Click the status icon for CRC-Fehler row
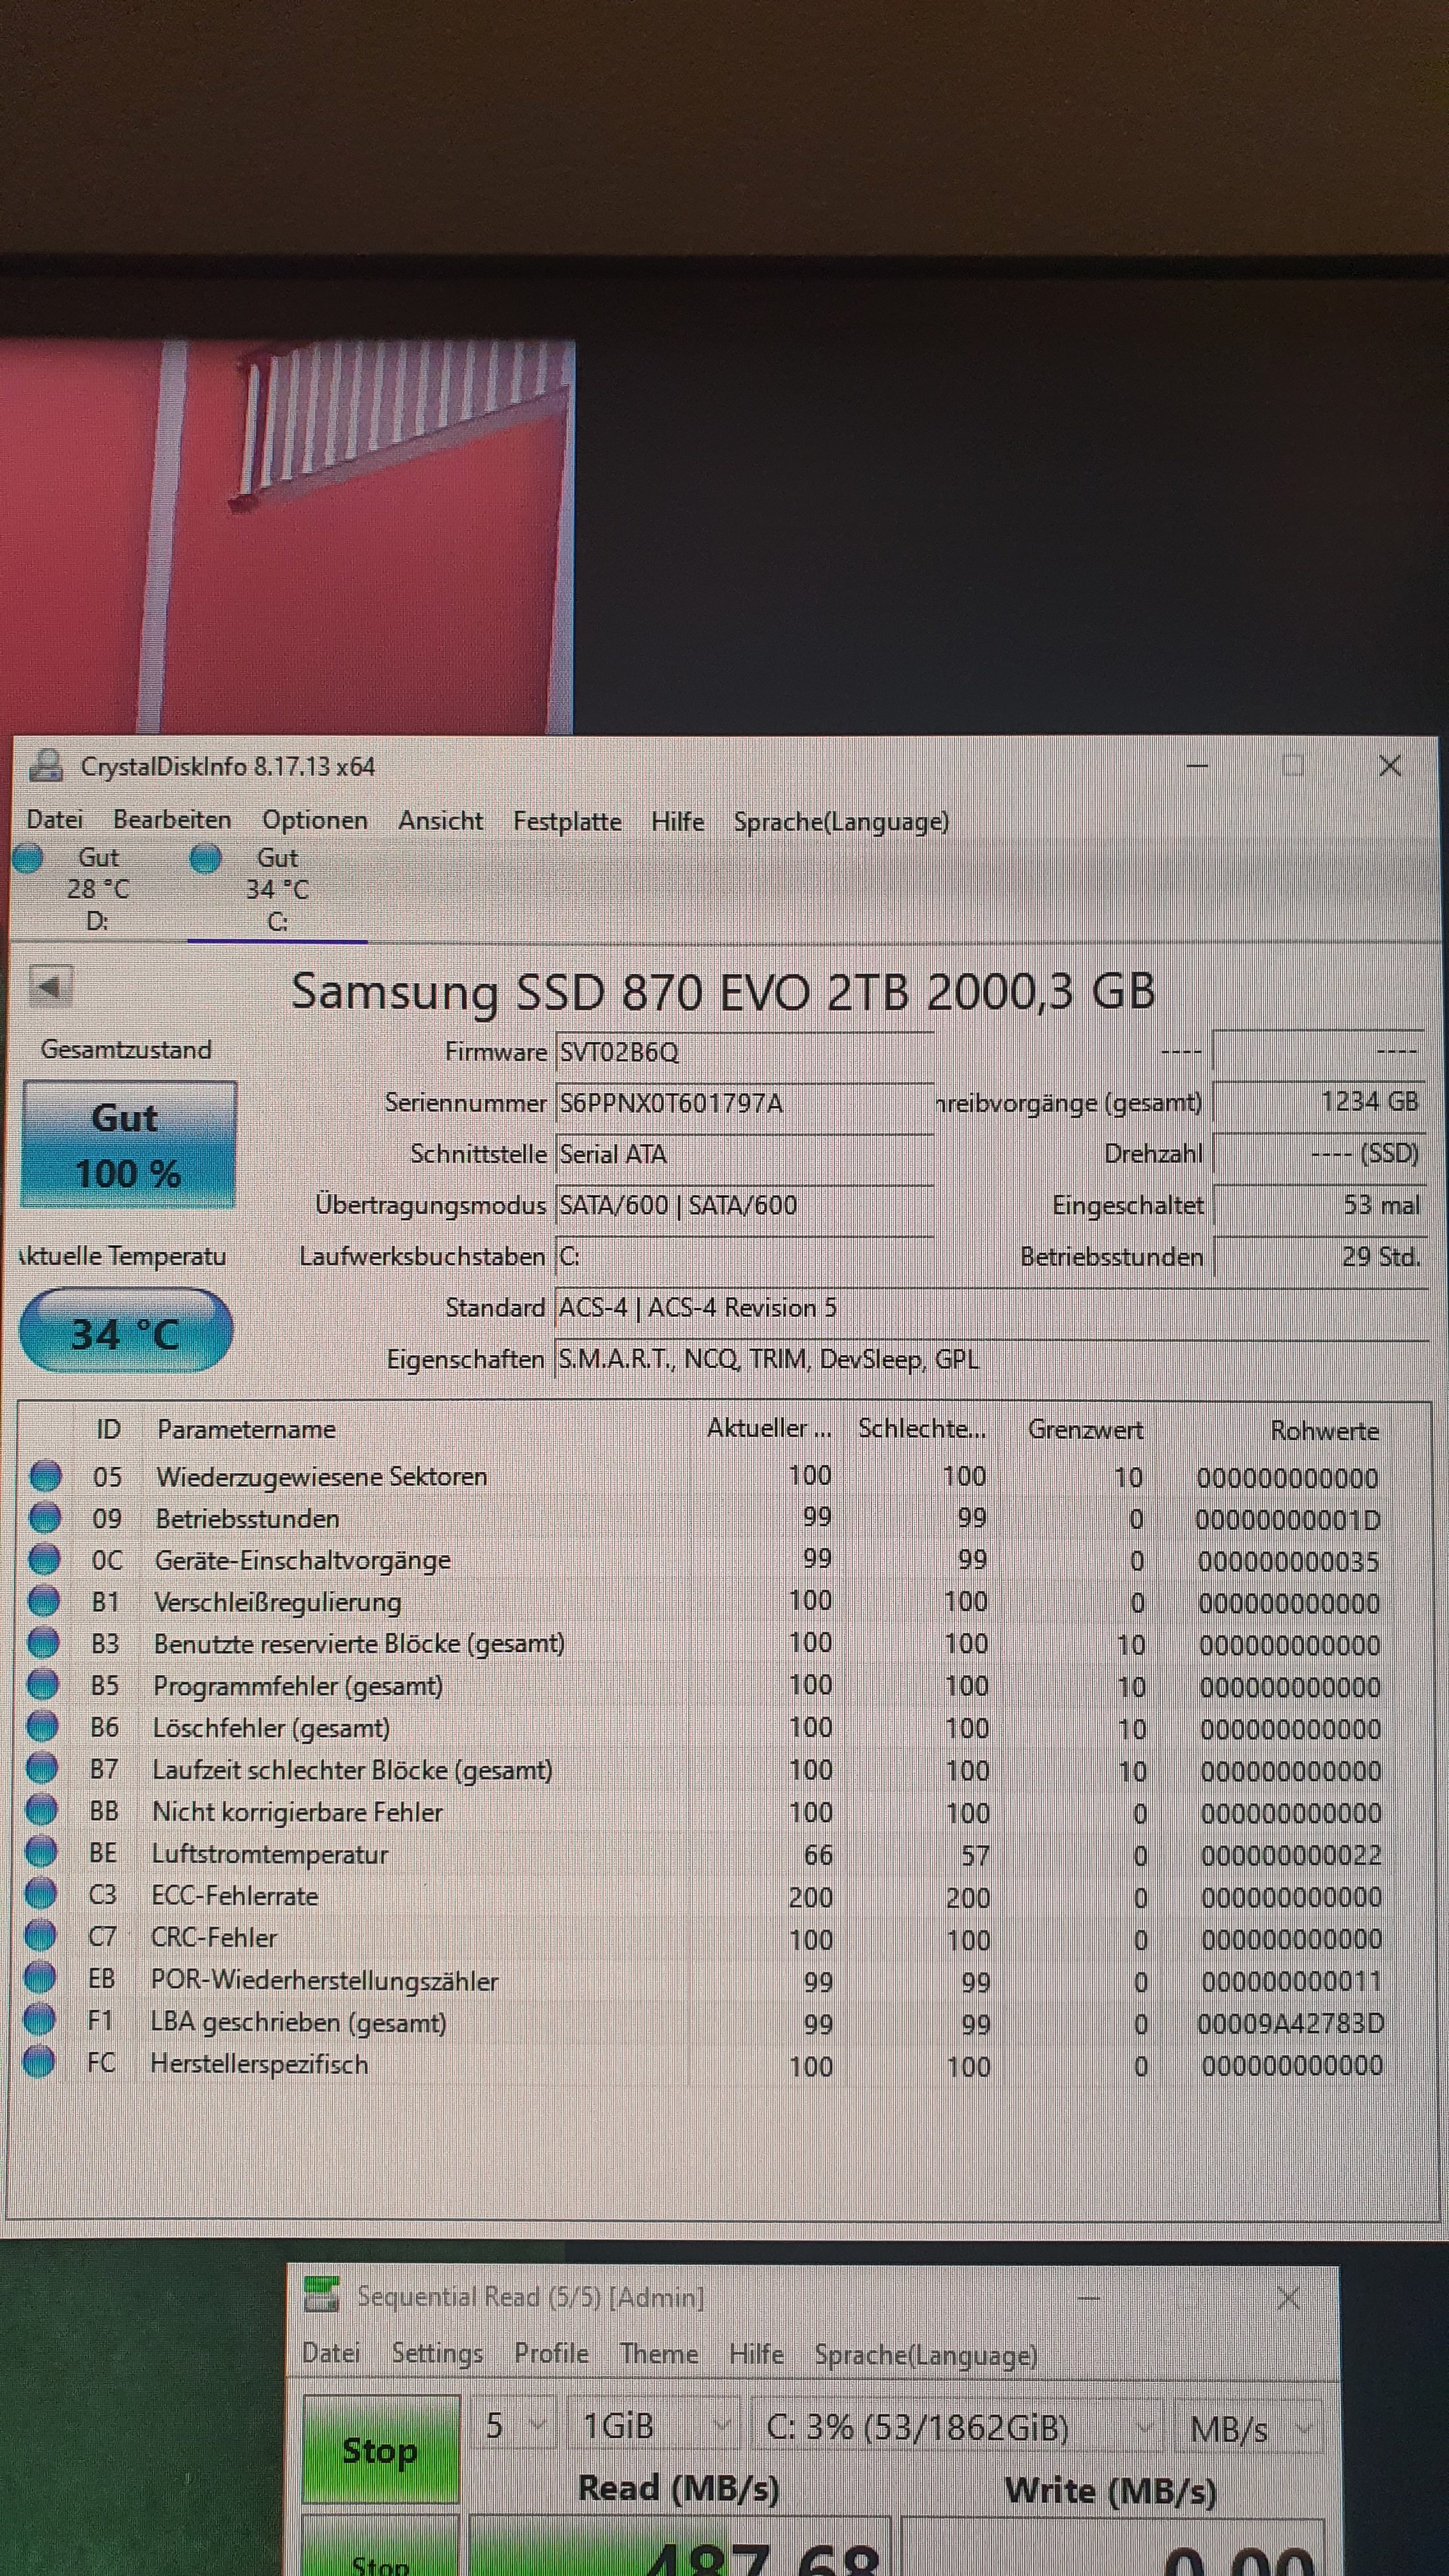Image resolution: width=1449 pixels, height=2576 pixels. (x=40, y=1937)
